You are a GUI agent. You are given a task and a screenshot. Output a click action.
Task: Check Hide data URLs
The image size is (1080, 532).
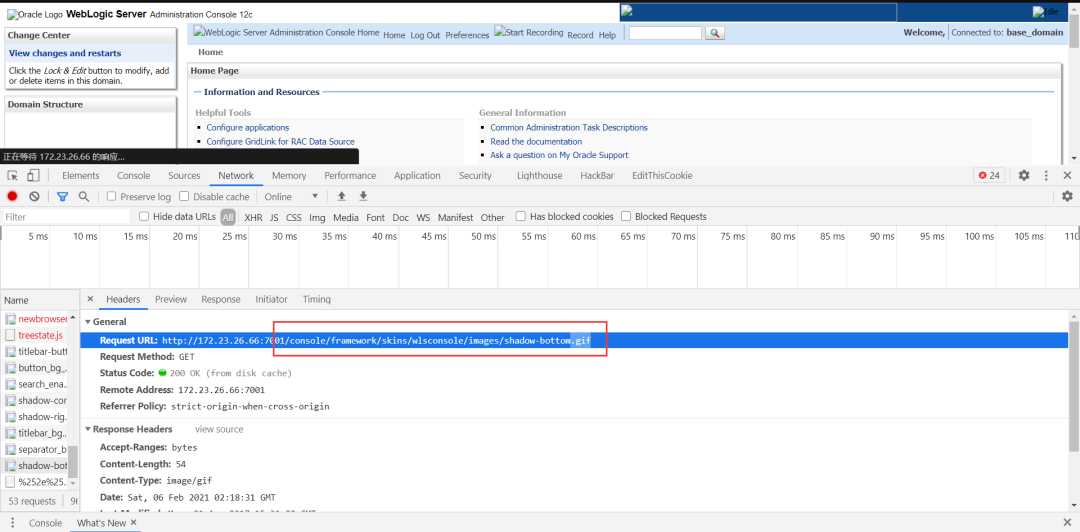coord(144,216)
